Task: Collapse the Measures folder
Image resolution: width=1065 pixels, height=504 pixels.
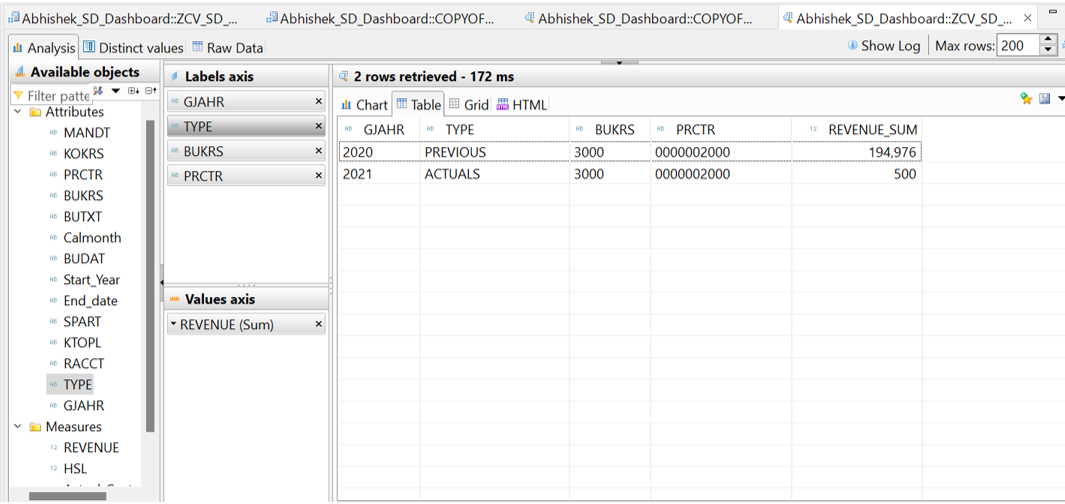Action: pyautogui.click(x=18, y=427)
